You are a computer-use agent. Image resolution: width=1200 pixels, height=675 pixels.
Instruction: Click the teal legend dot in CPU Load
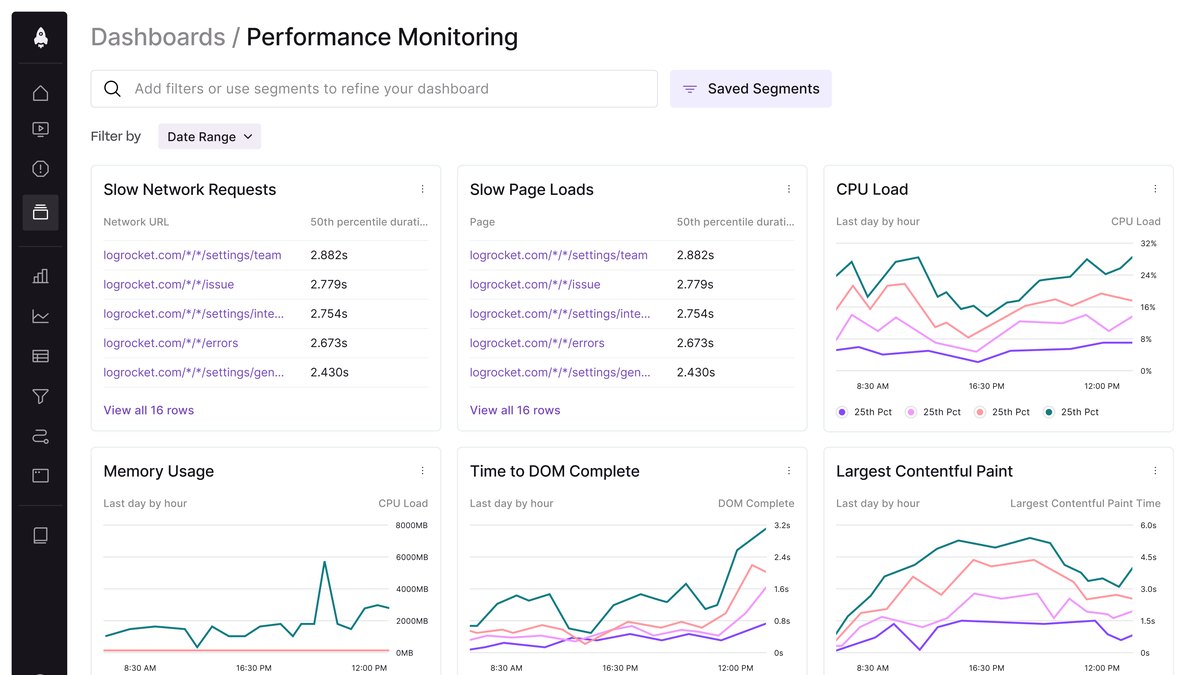pyautogui.click(x=1049, y=412)
